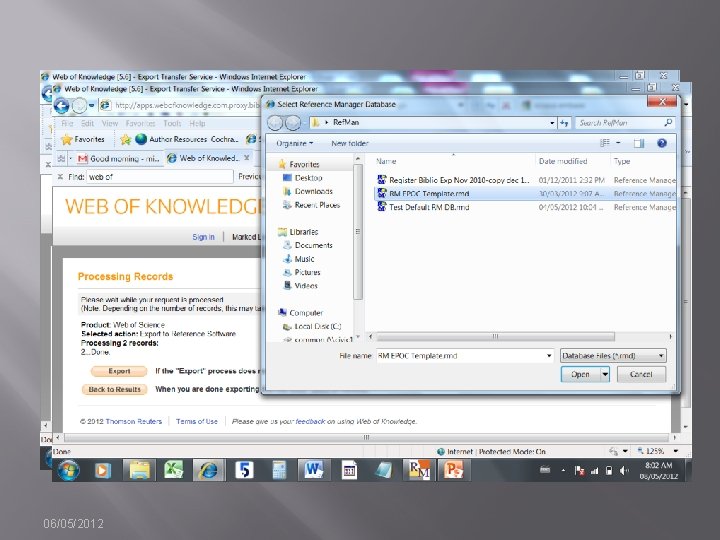Expand the Open button split arrow

(x=605, y=374)
